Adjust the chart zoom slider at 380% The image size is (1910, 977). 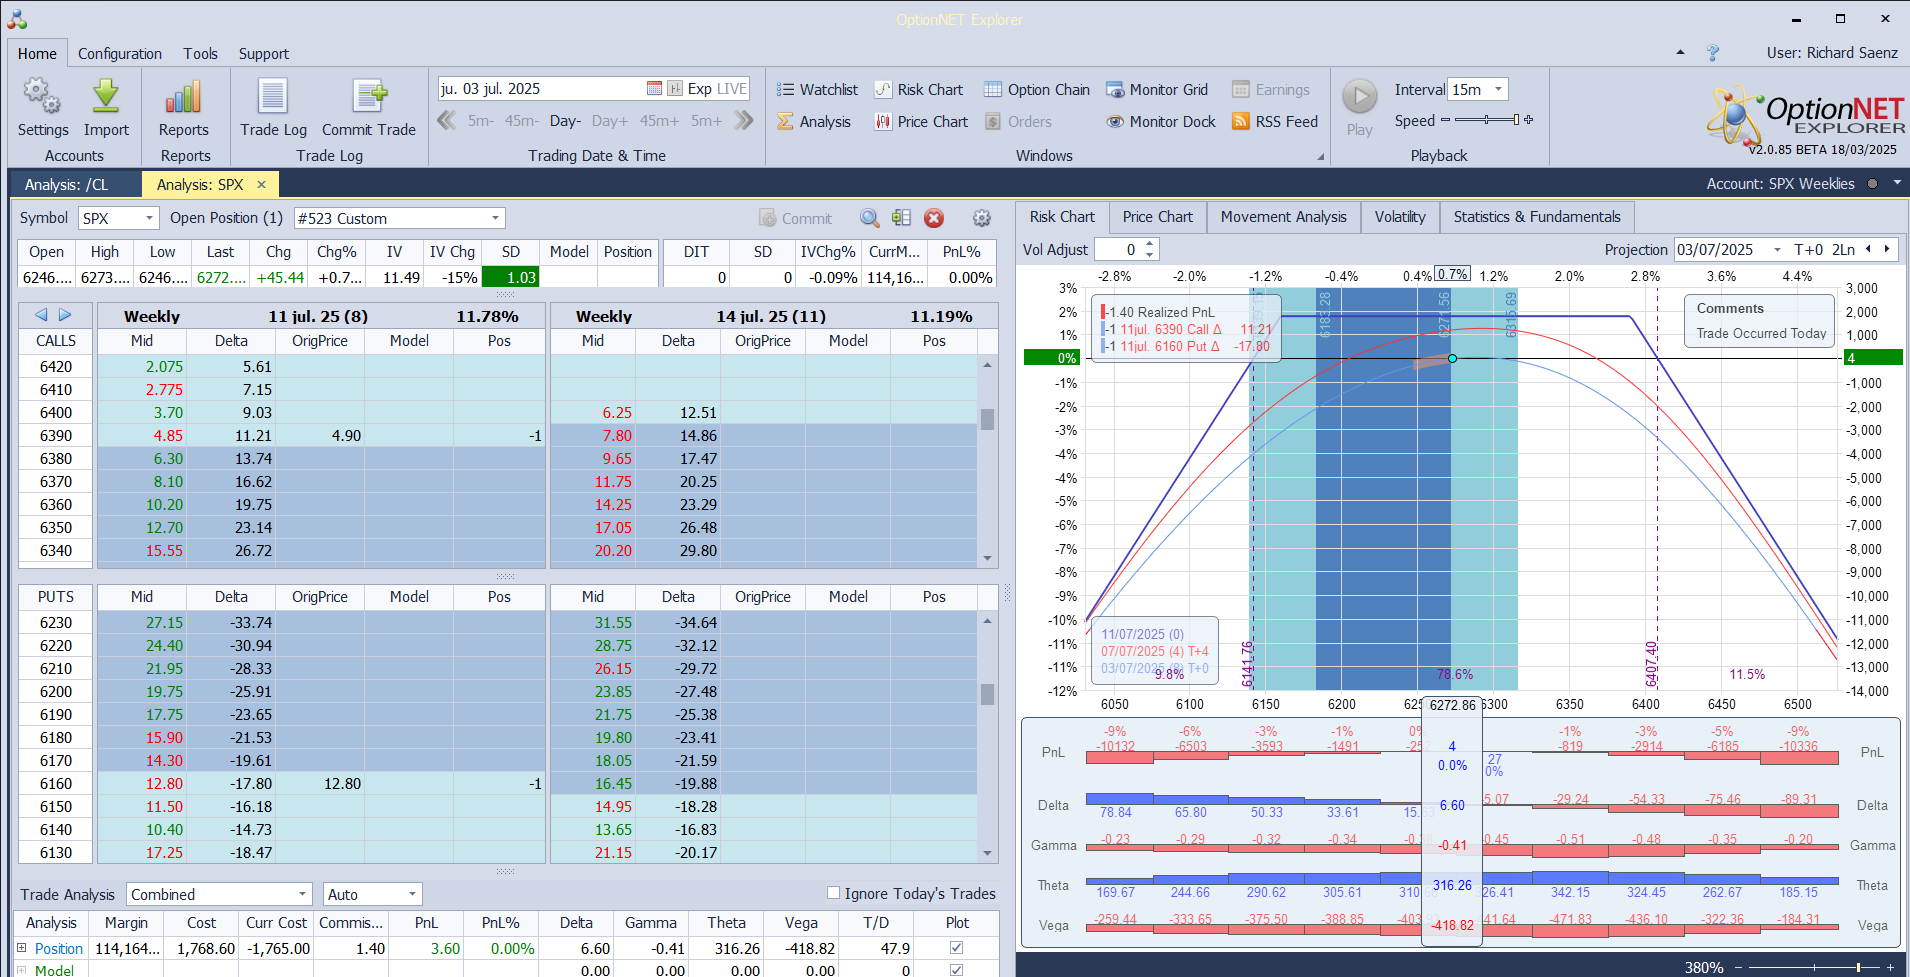(1815, 967)
